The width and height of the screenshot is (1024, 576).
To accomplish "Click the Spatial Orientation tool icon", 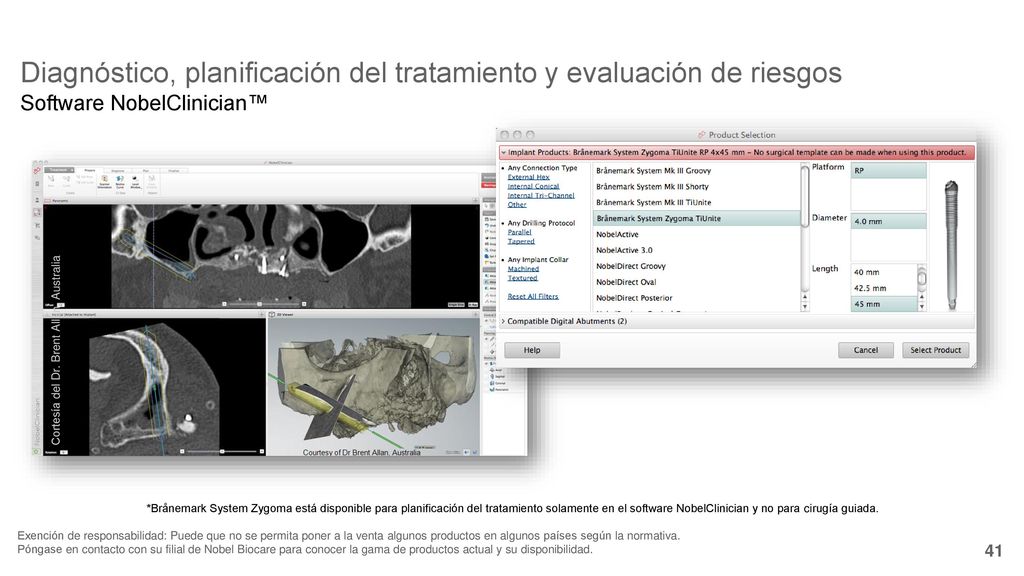I will coord(104,181).
